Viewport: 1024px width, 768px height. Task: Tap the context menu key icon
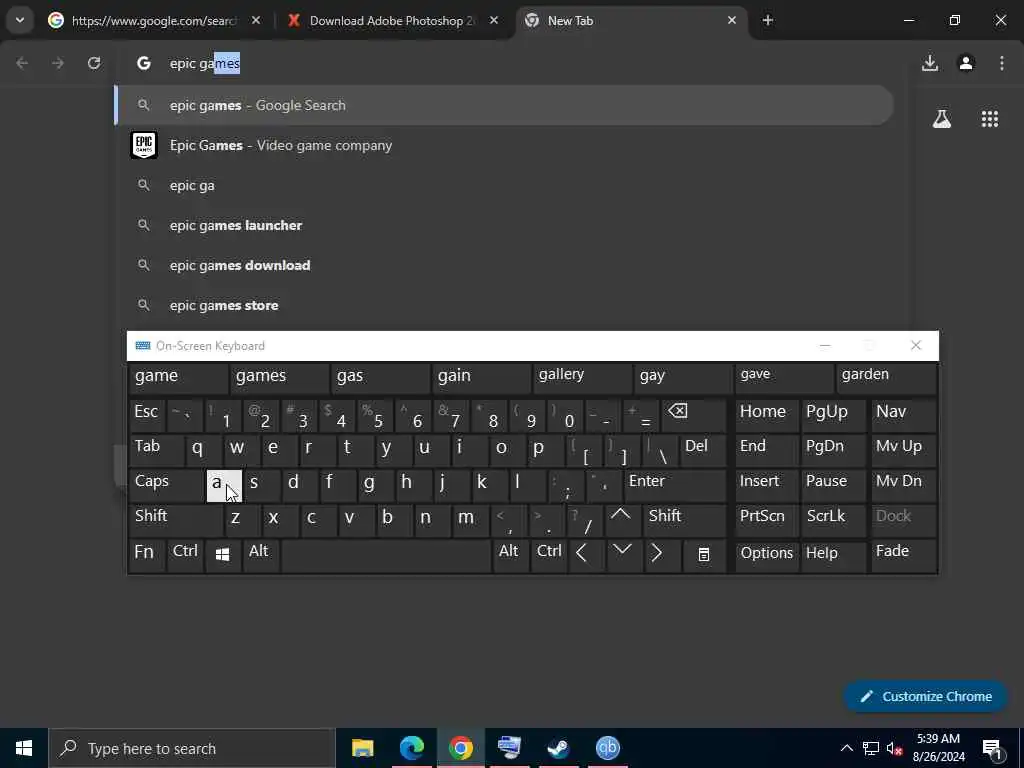(704, 555)
